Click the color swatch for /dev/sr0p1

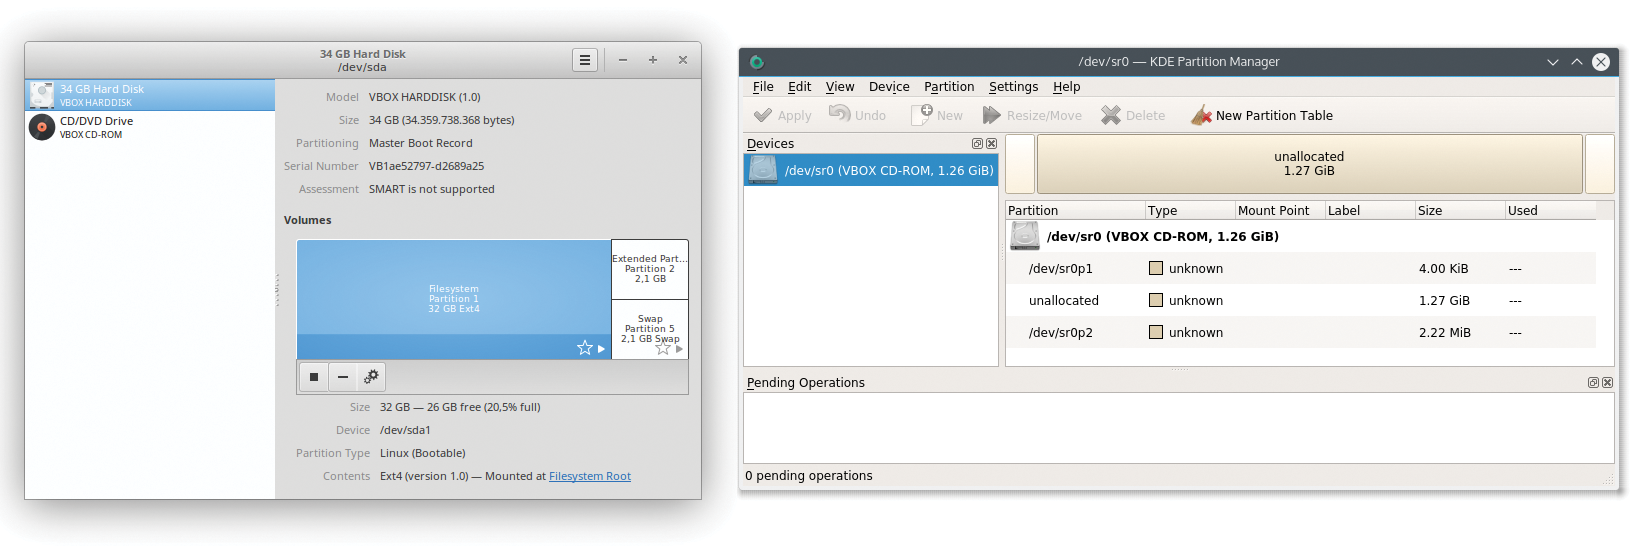coord(1156,268)
